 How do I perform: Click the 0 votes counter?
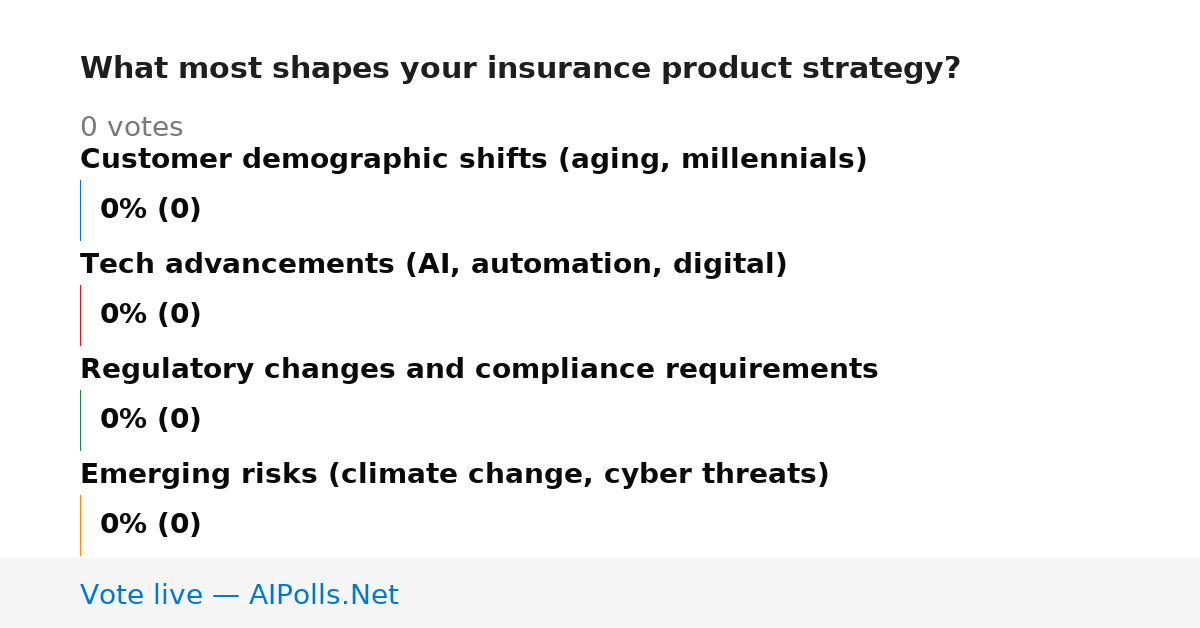[131, 128]
